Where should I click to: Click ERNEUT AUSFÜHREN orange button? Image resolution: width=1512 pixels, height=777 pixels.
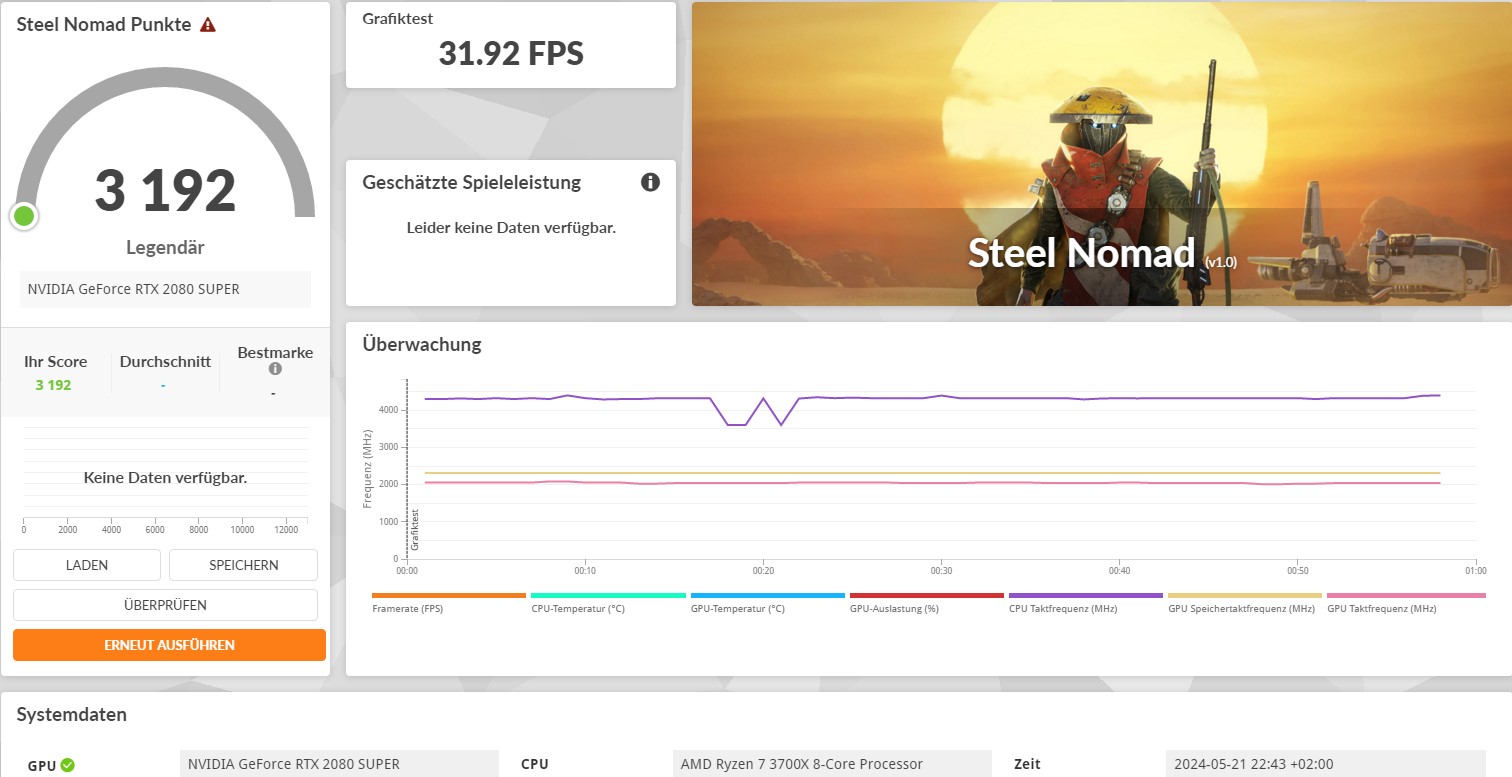pos(169,645)
